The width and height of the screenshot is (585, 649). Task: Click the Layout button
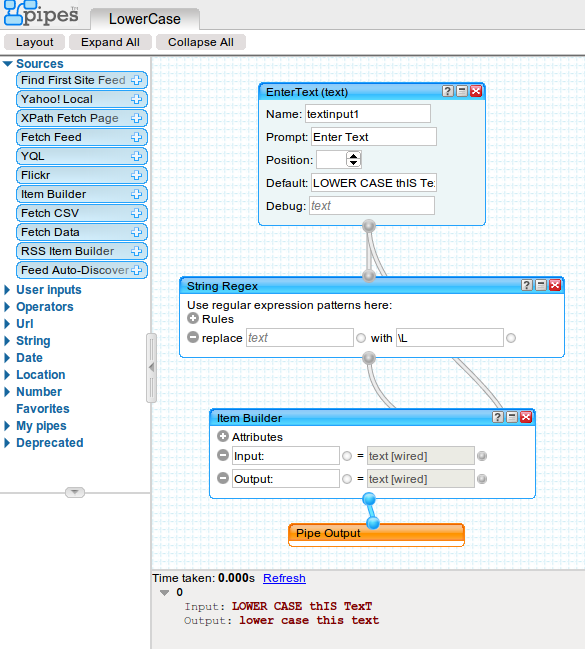[x=34, y=42]
